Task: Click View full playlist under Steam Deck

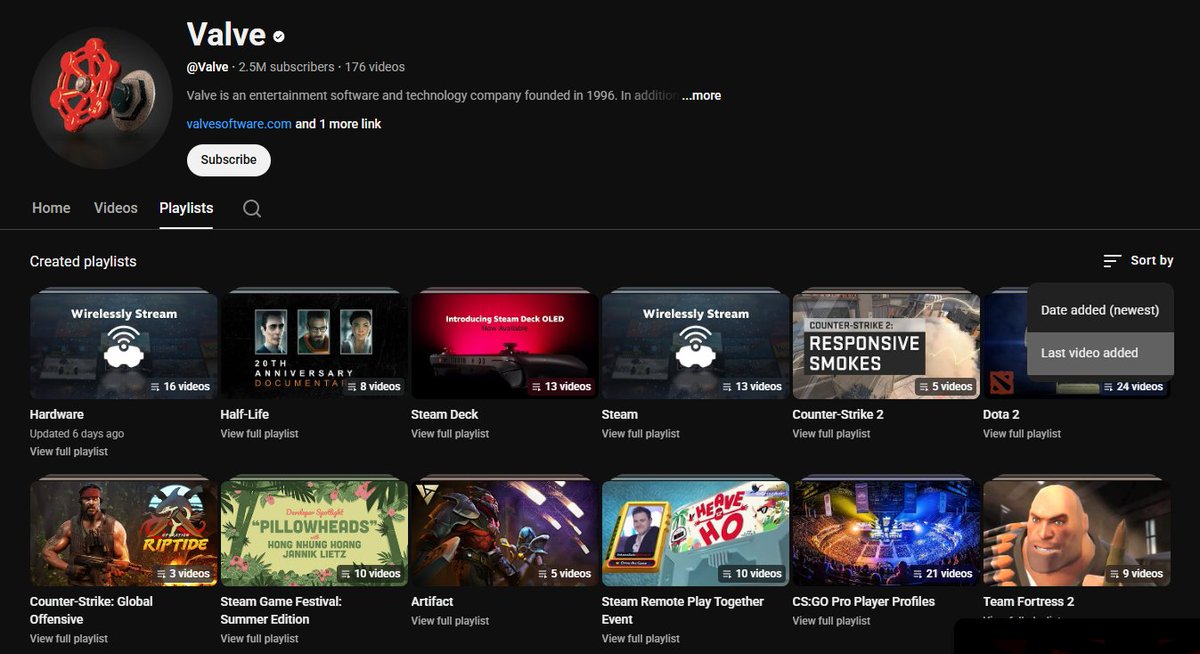Action: 450,434
